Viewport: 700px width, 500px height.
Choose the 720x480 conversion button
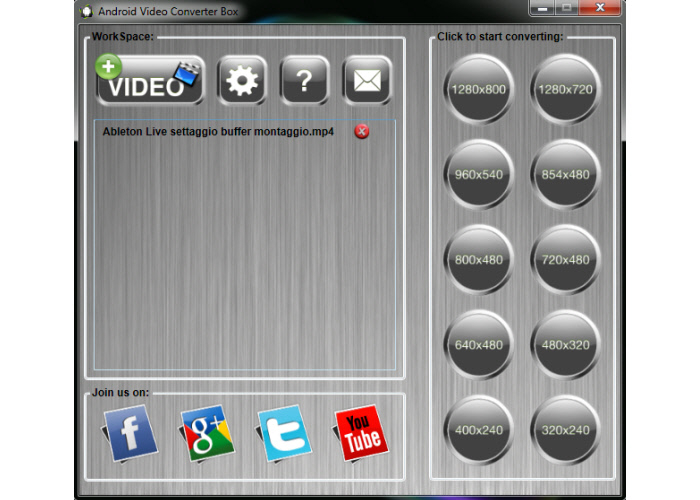point(565,260)
